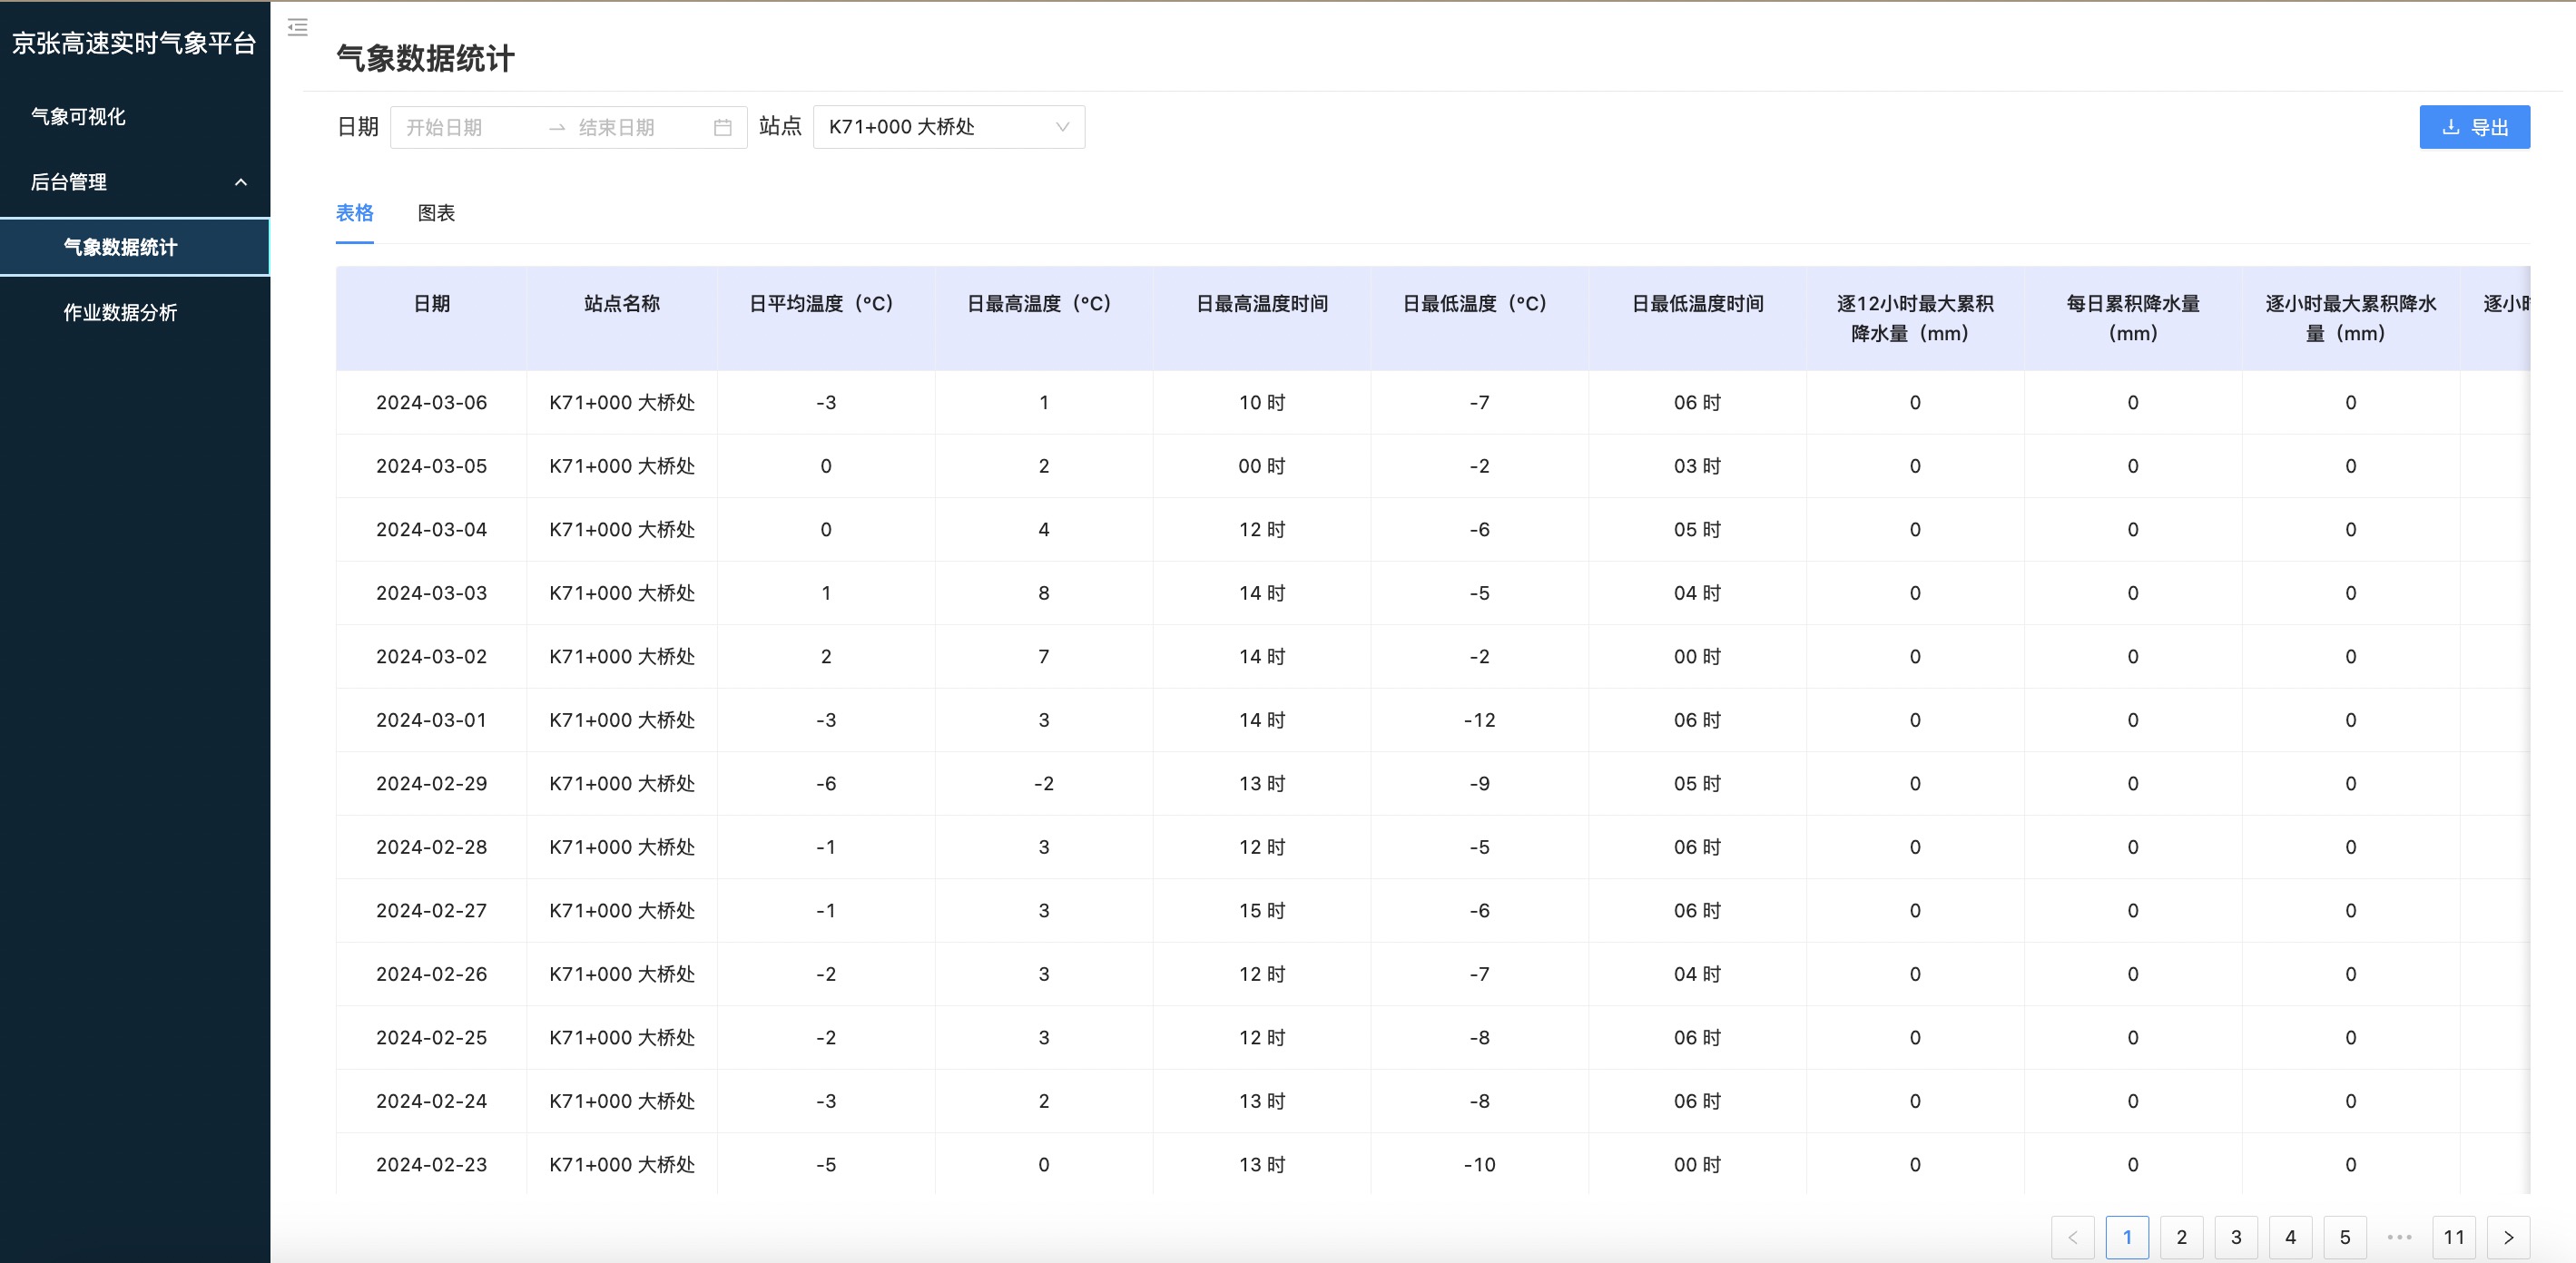Jump to last page 11
Viewport: 2576px width, 1263px height.
[x=2454, y=1237]
